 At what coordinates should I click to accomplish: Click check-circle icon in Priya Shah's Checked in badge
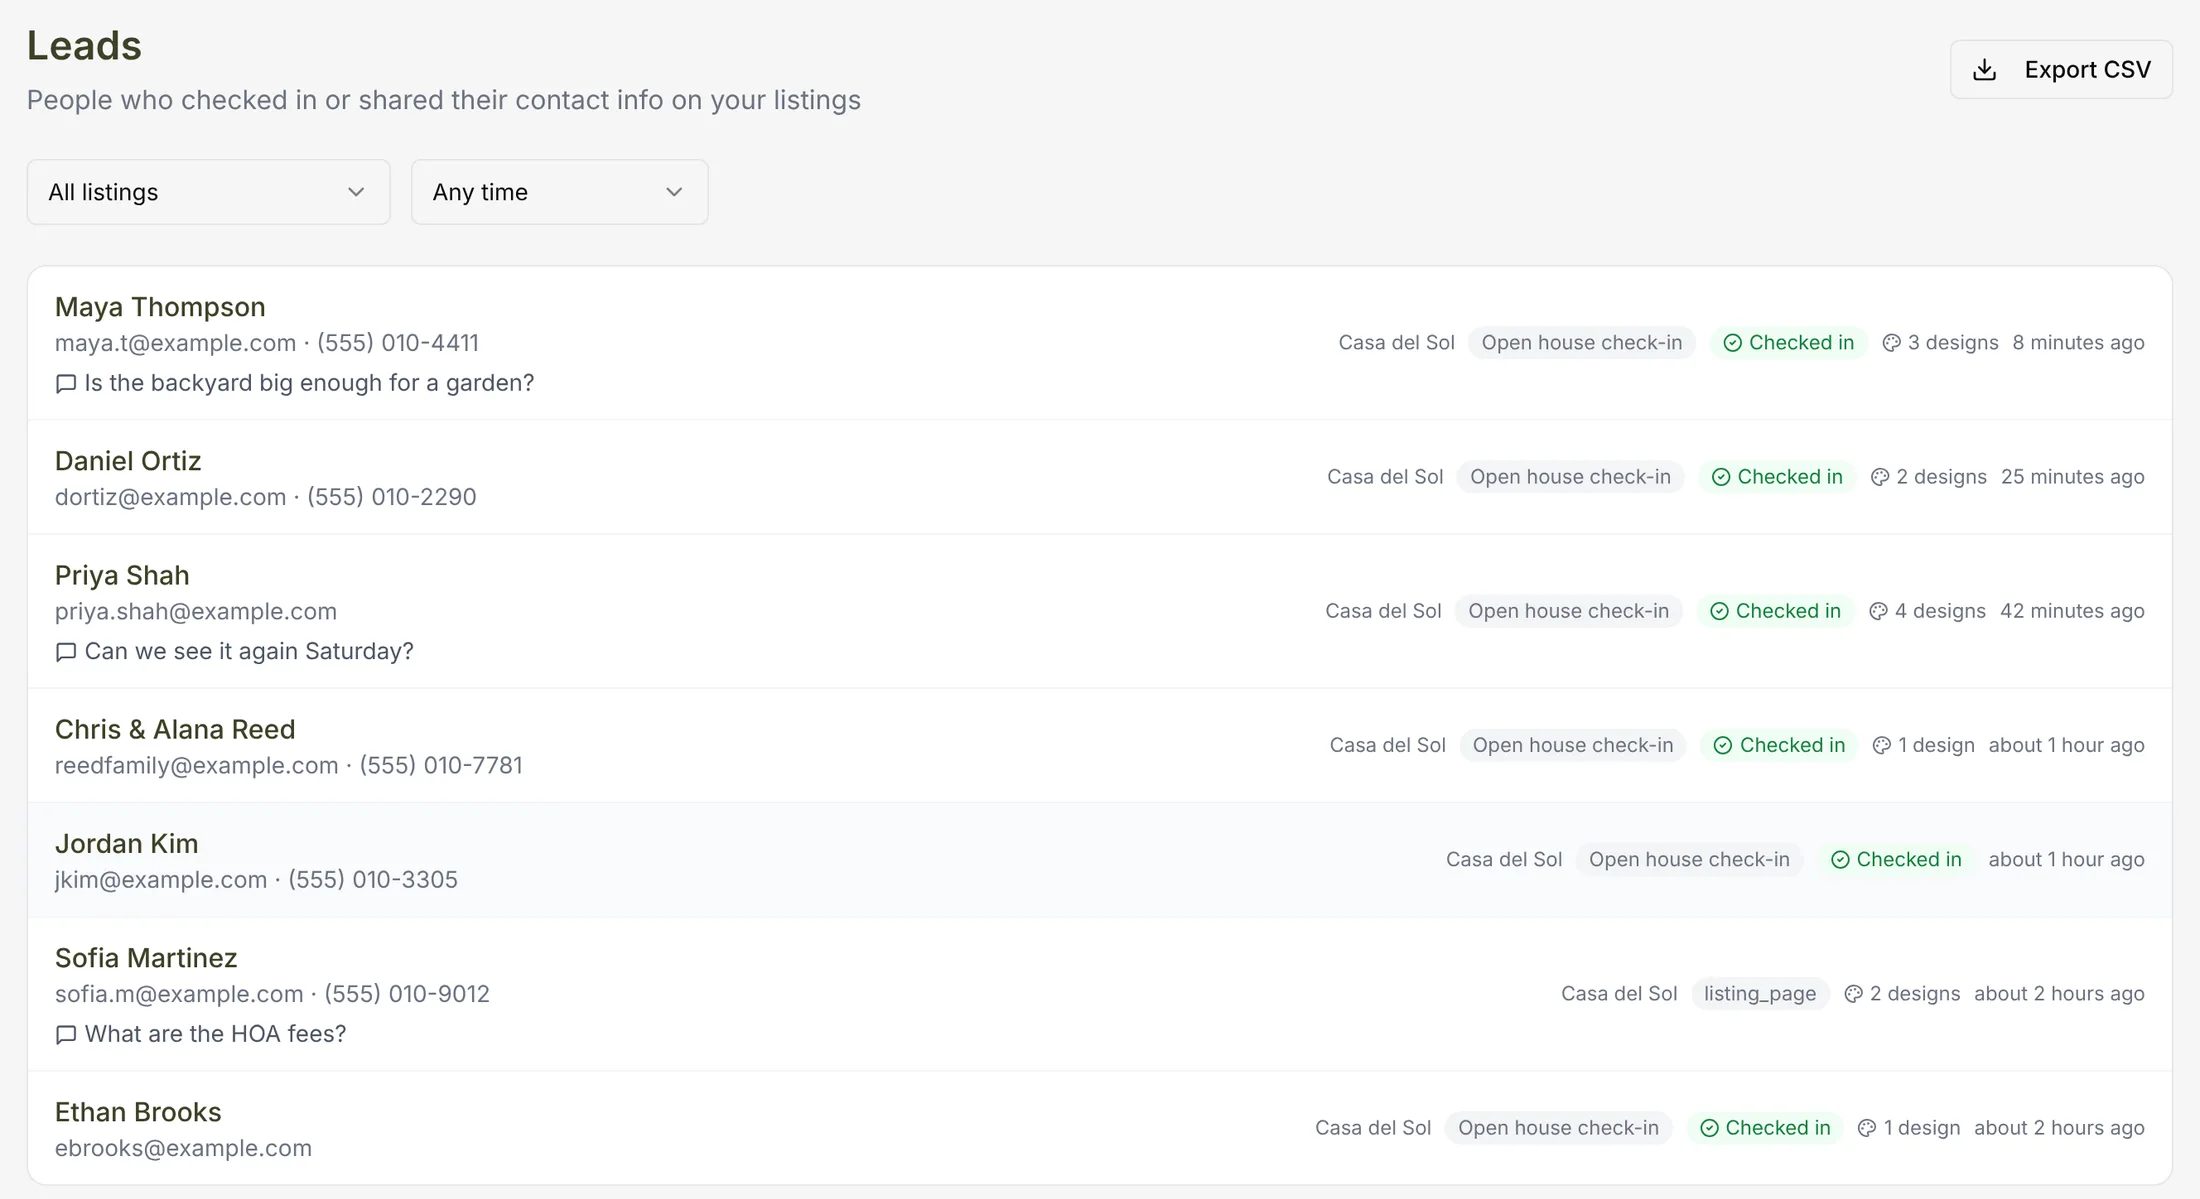coord(1719,611)
